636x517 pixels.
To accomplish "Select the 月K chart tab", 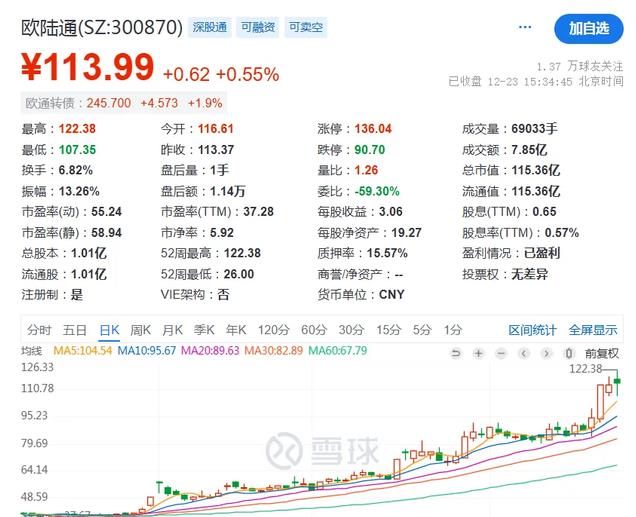I will pyautogui.click(x=172, y=330).
